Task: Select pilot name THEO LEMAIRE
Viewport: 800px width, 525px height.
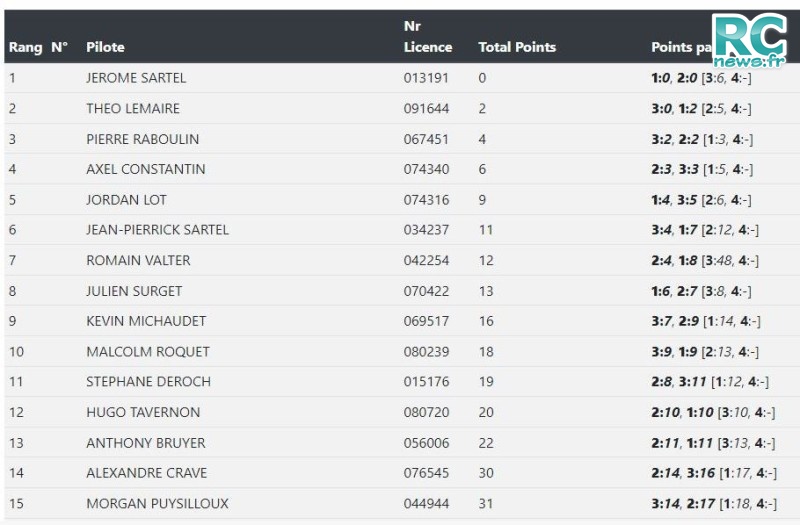Action: 133,109
